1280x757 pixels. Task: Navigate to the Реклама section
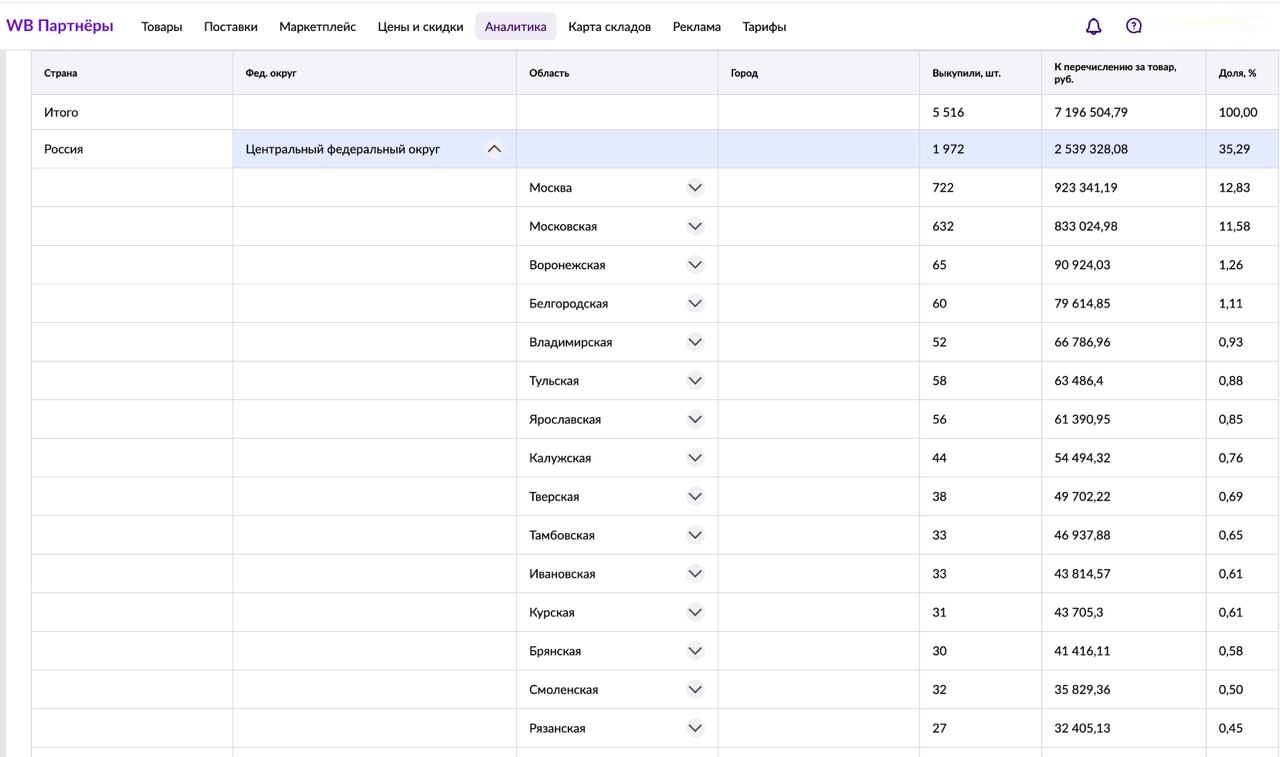click(x=696, y=27)
